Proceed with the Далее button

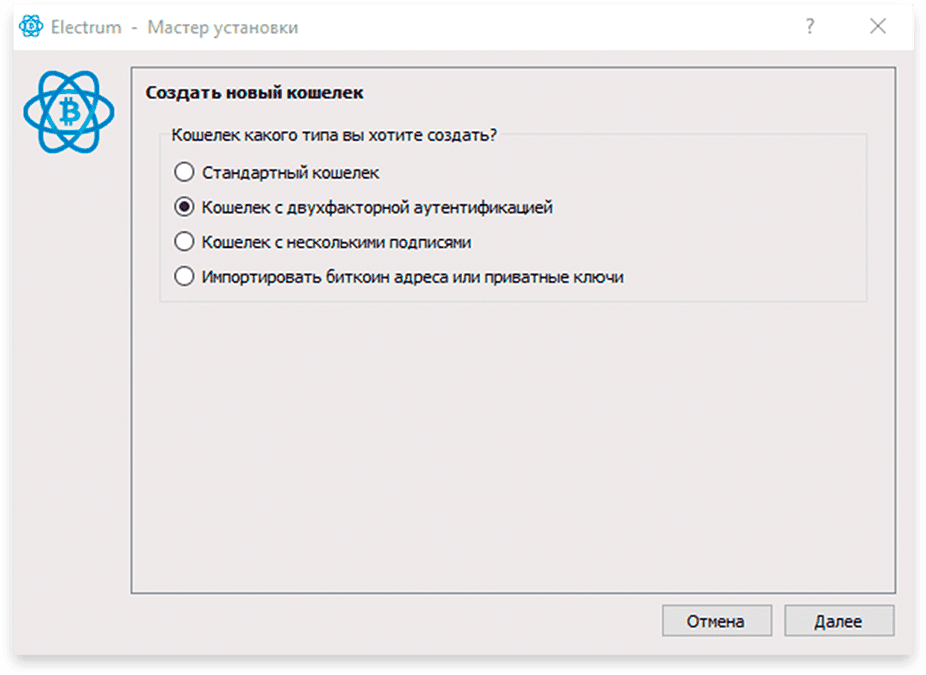pos(839,621)
